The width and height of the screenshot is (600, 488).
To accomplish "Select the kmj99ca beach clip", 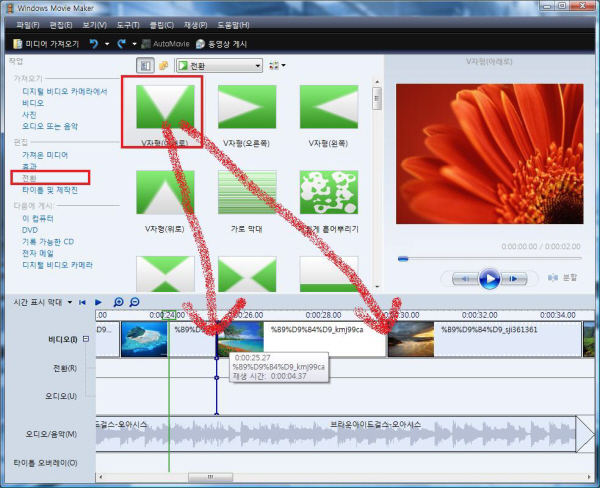I will coord(301,339).
